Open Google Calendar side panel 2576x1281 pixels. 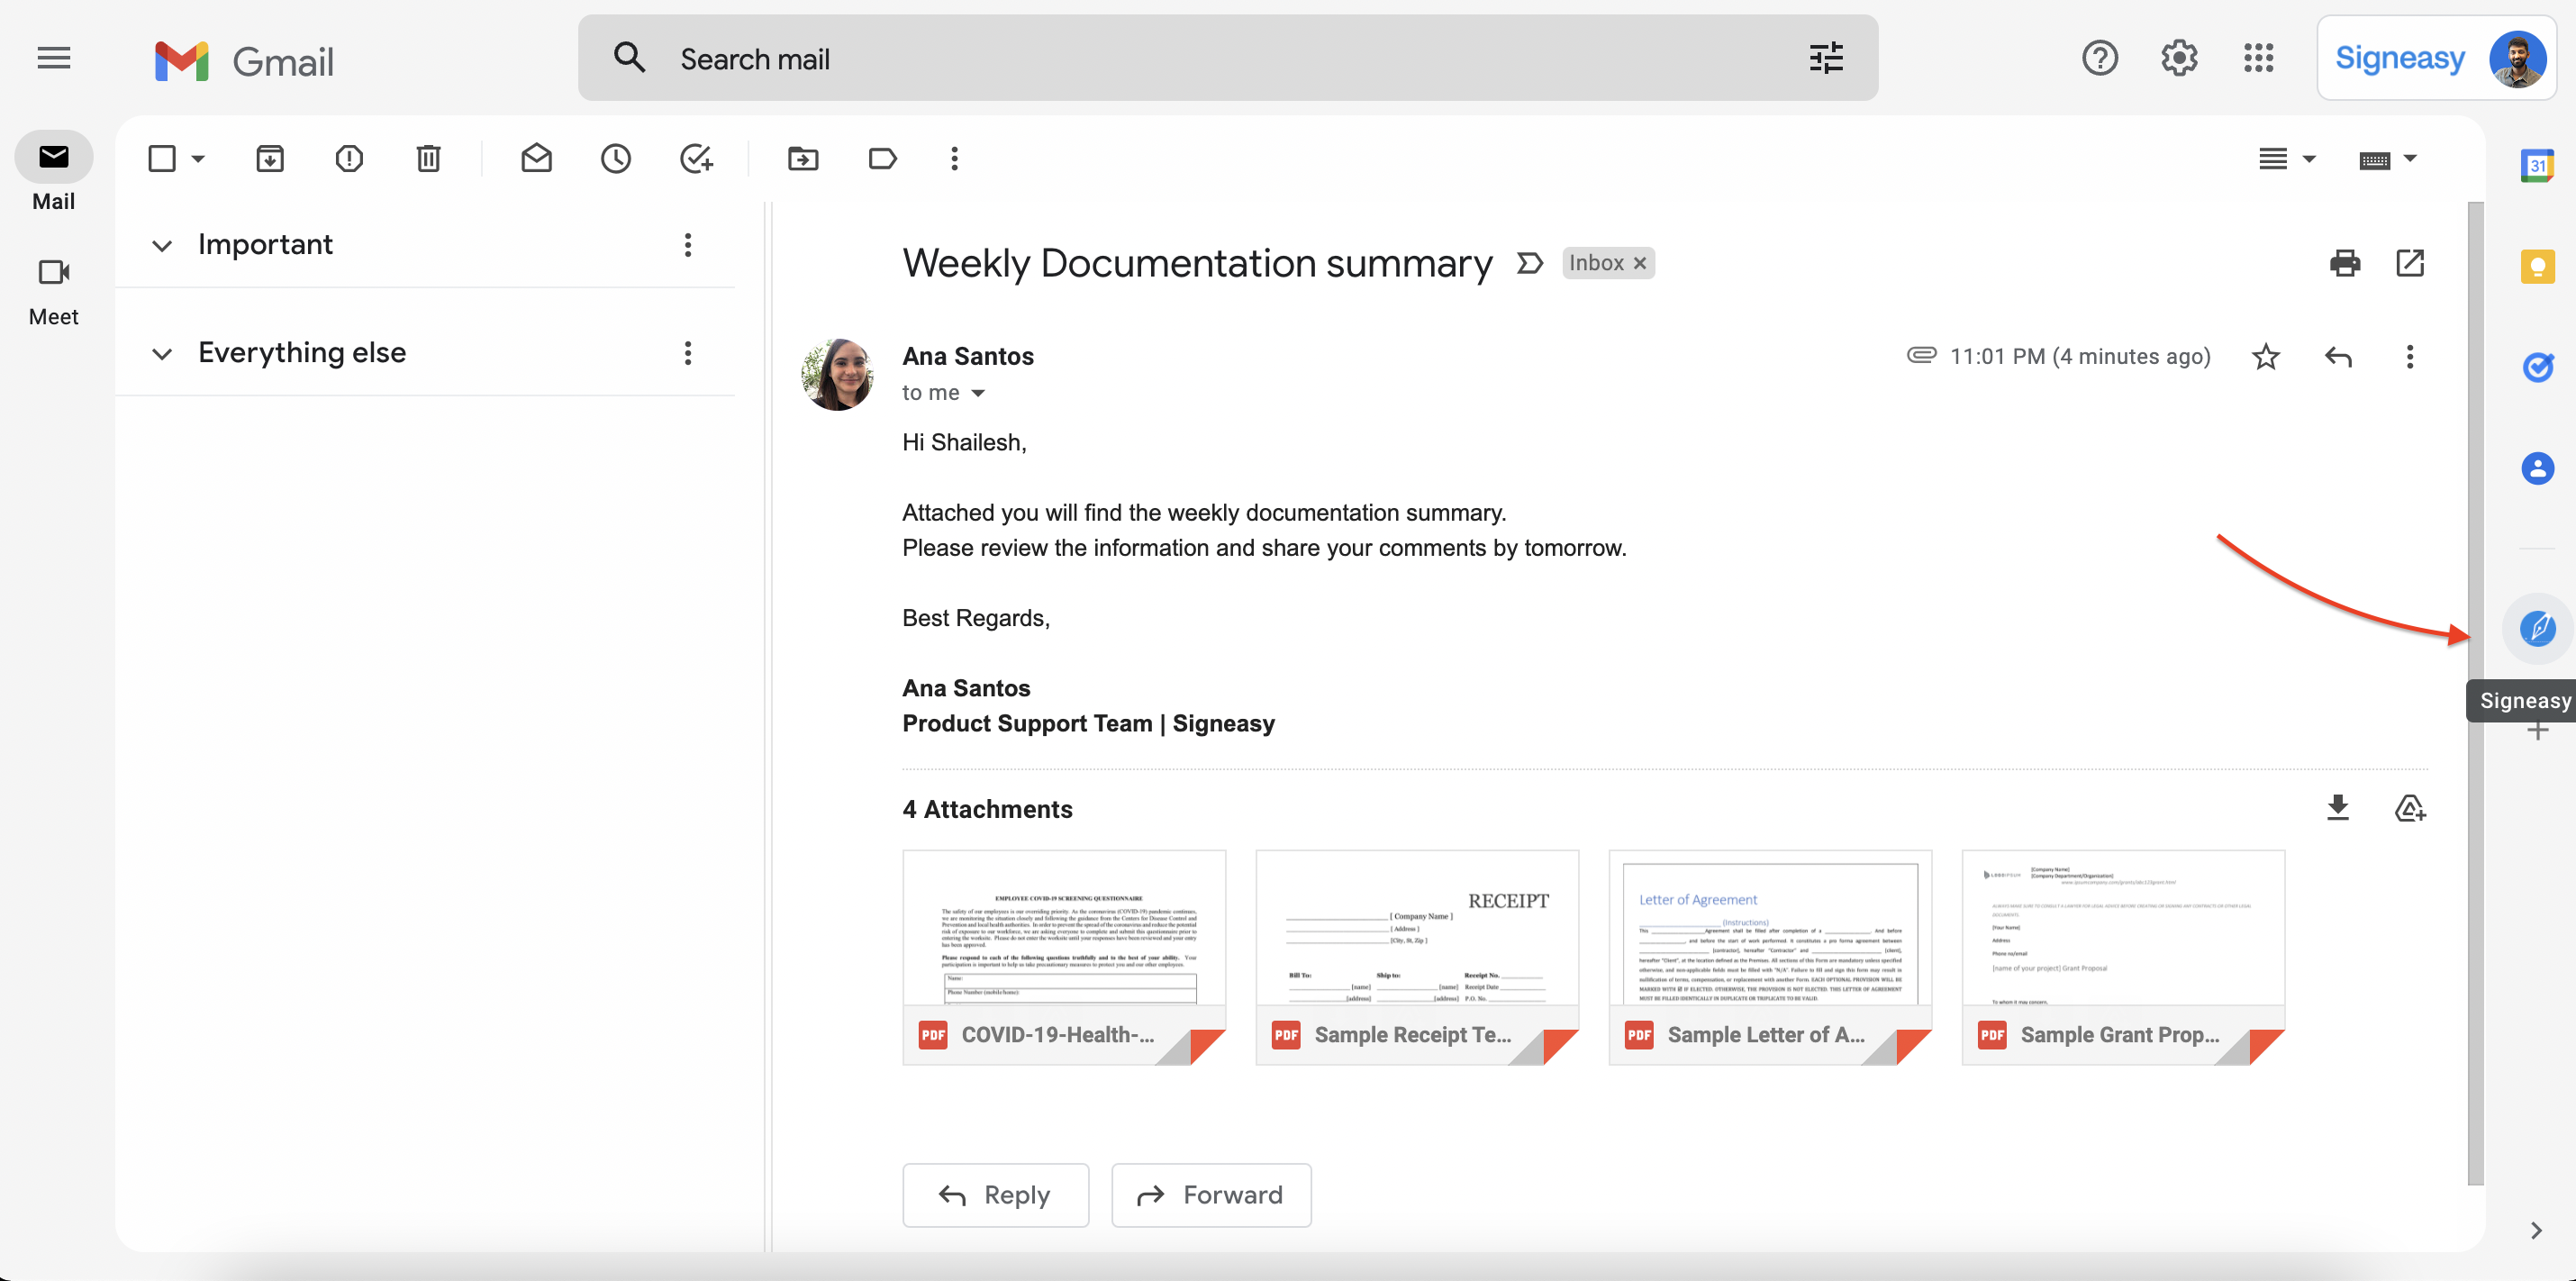tap(2537, 165)
